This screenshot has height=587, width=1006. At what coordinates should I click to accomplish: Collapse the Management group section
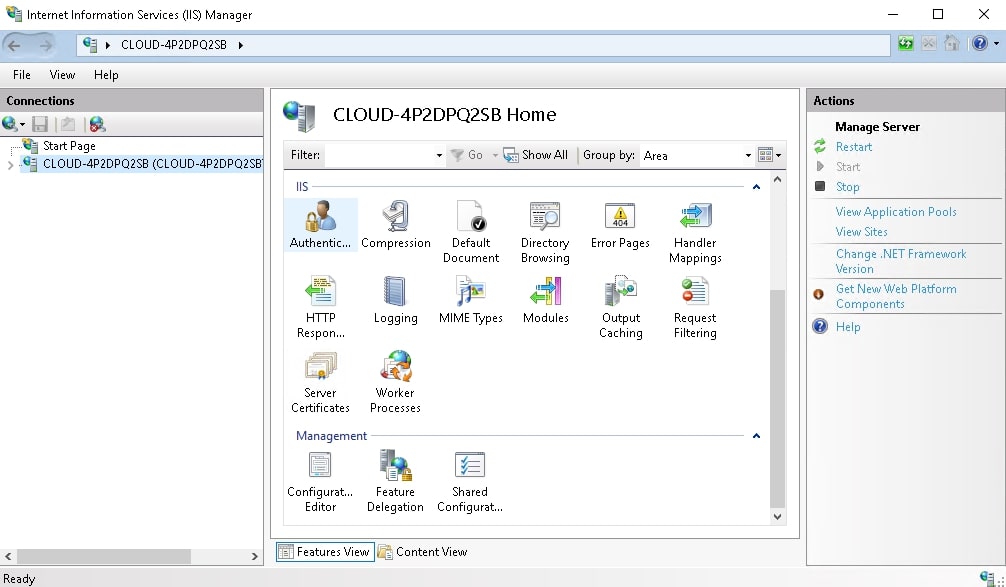pos(756,436)
